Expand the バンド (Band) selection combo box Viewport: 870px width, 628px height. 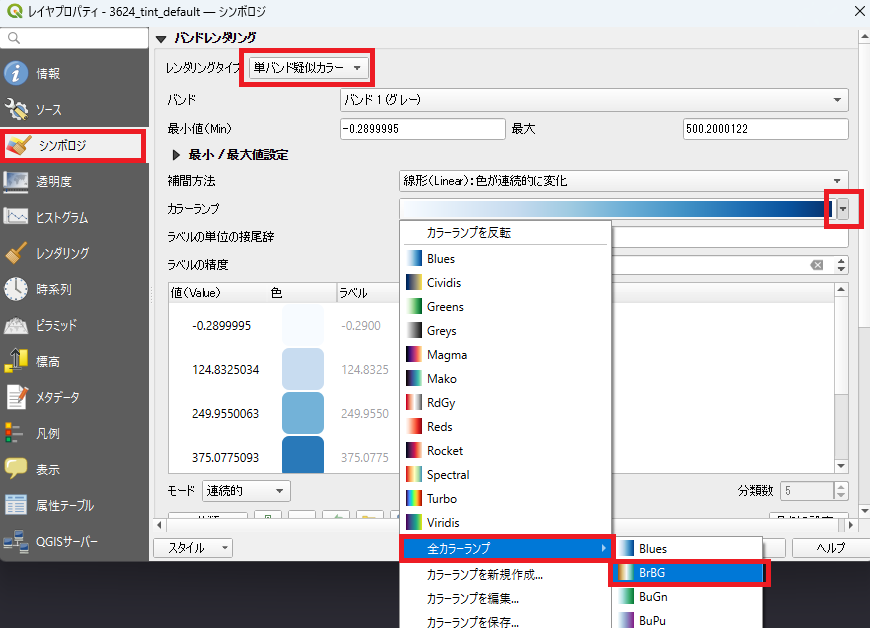tap(594, 100)
